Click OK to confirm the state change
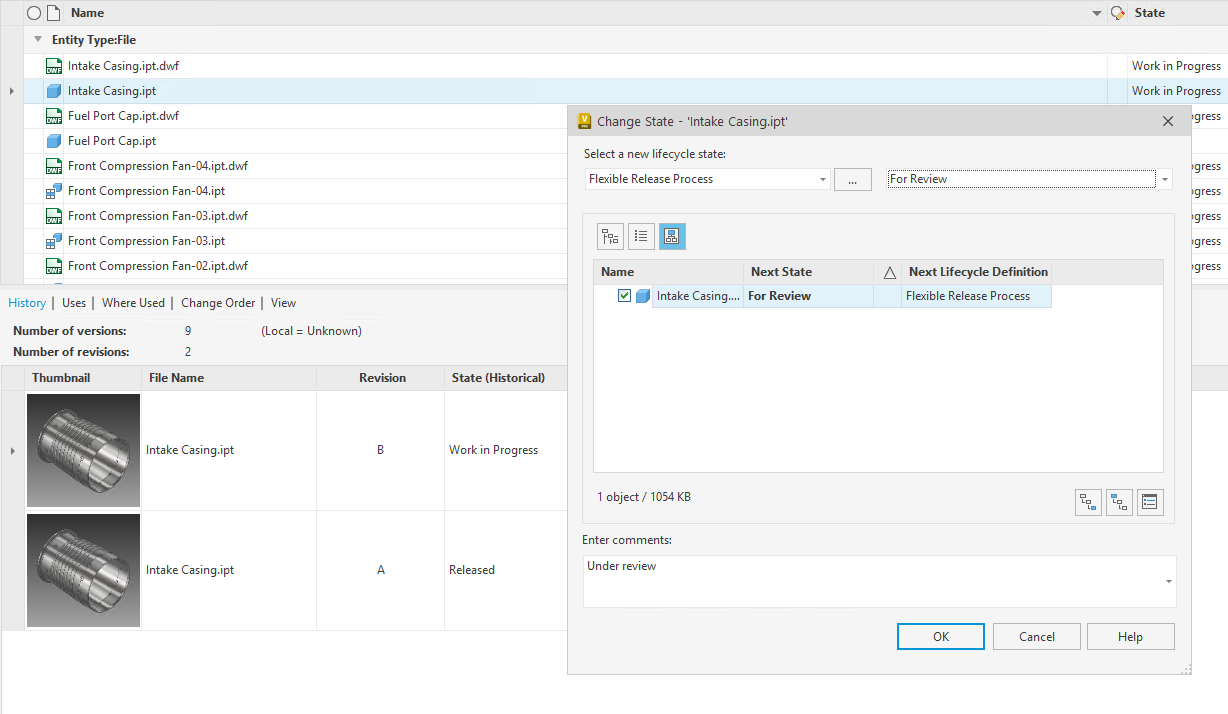Image resolution: width=1228 pixels, height=714 pixels. click(x=939, y=636)
